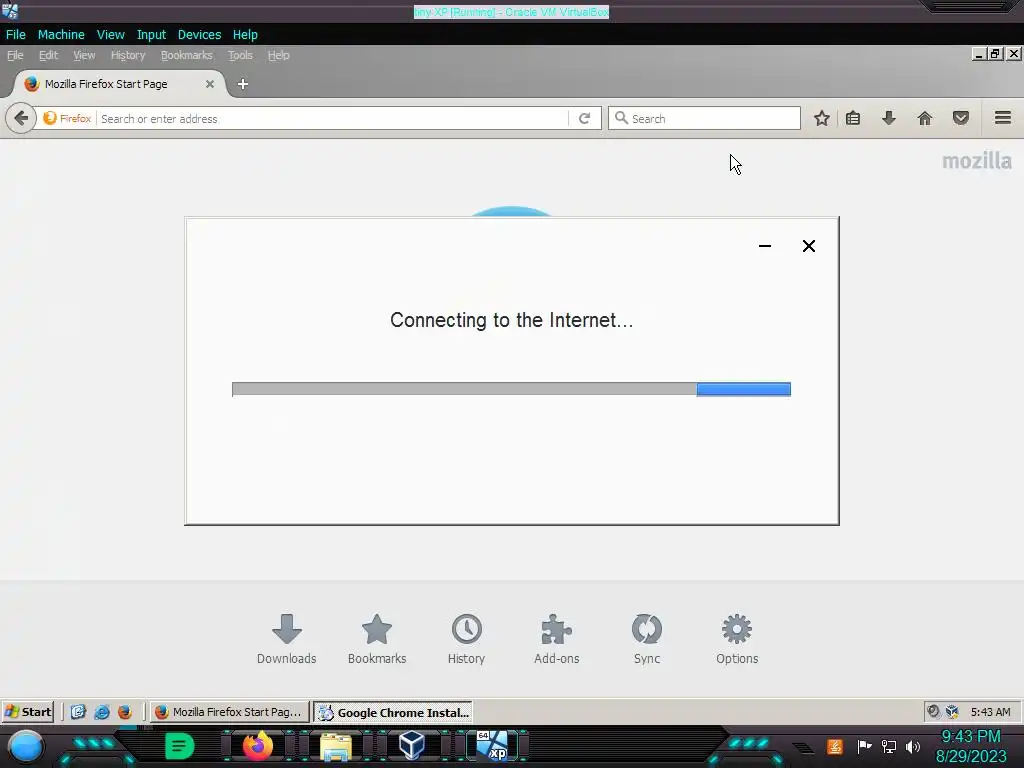Save page to Pocket icon
The width and height of the screenshot is (1024, 768).
click(961, 118)
